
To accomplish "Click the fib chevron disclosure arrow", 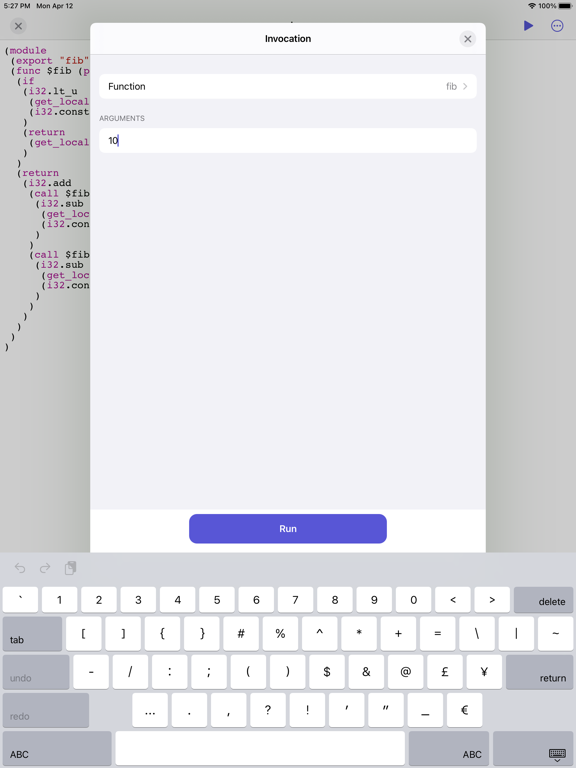I will pos(465,86).
